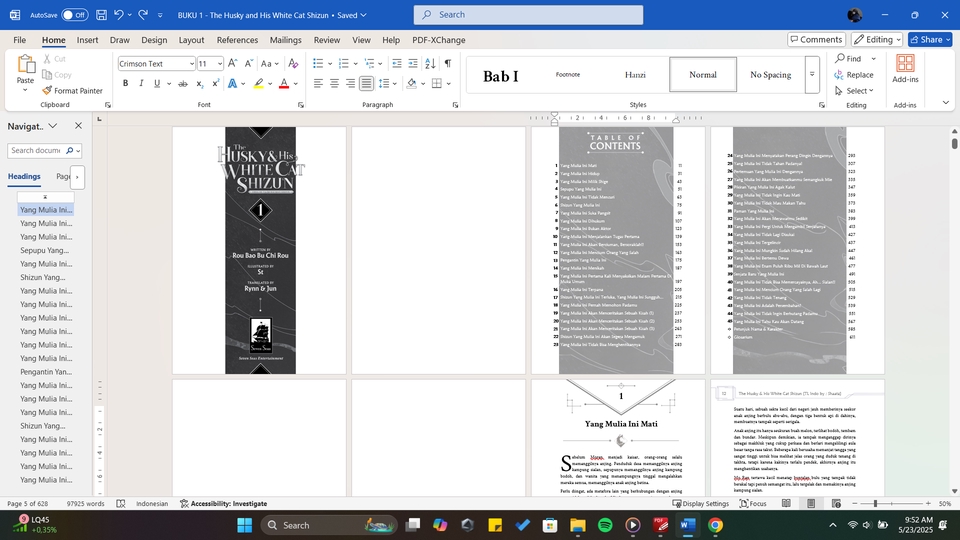960x540 pixels.
Task: Redo the last action
Action: tap(143, 15)
